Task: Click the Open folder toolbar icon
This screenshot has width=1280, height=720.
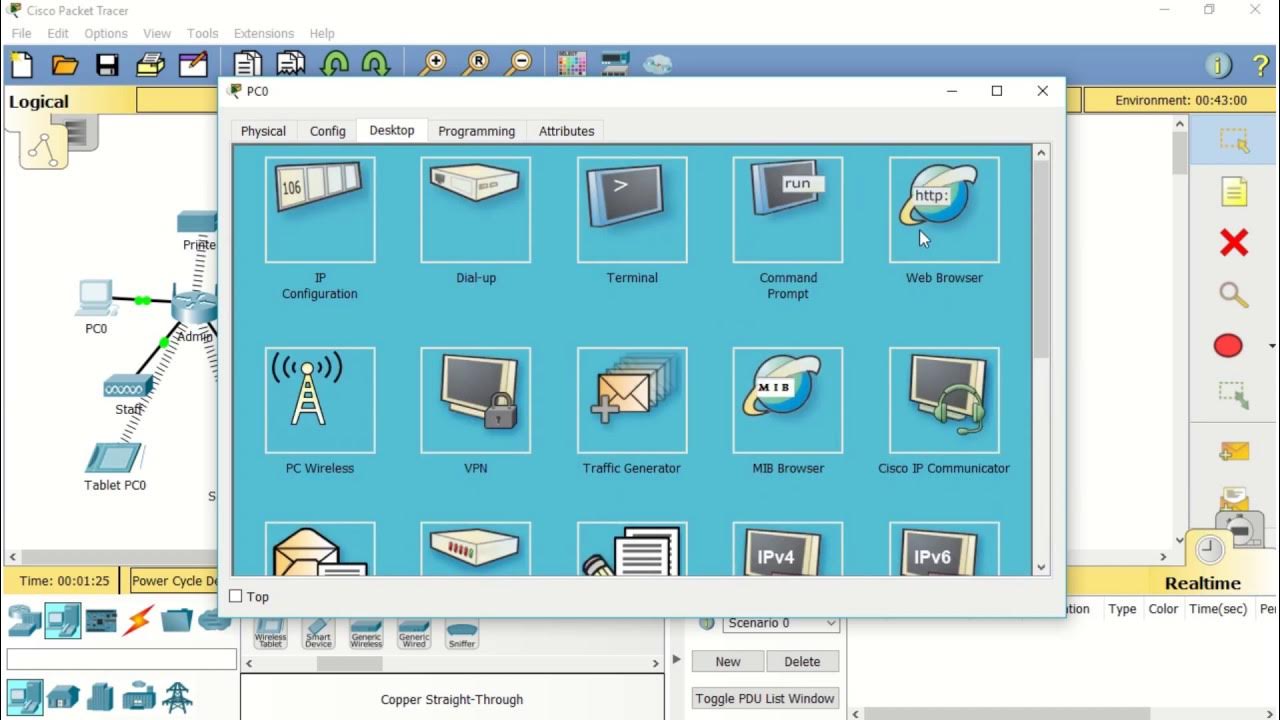Action: click(65, 65)
